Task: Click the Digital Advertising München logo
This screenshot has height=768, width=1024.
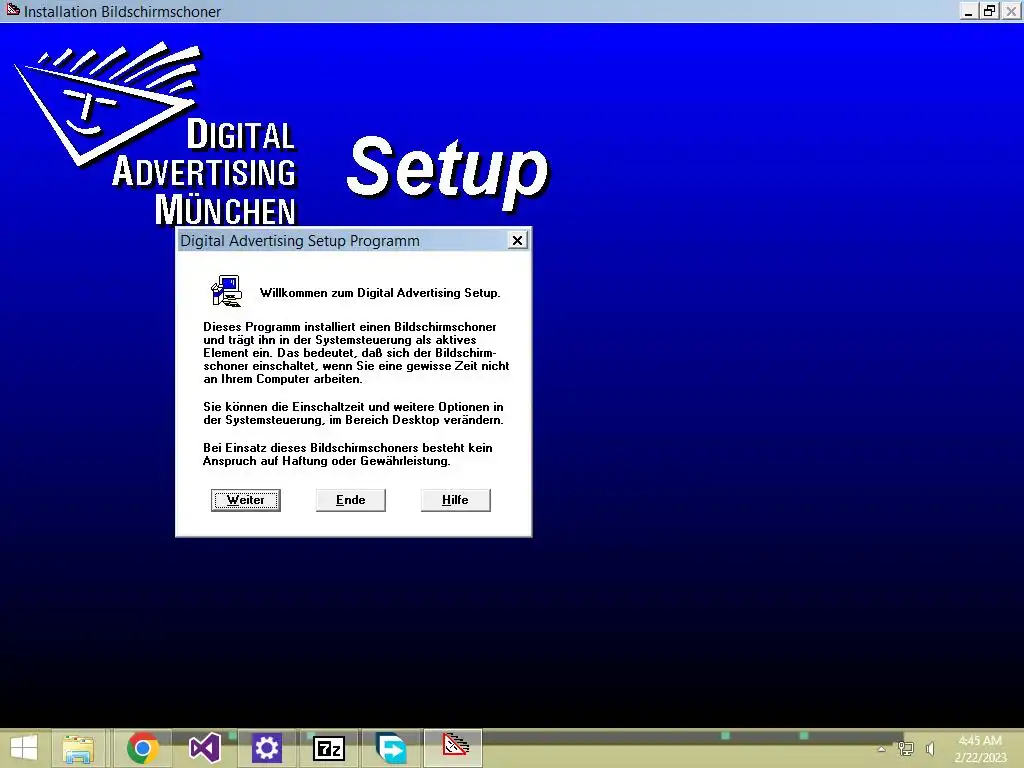Action: (x=155, y=135)
